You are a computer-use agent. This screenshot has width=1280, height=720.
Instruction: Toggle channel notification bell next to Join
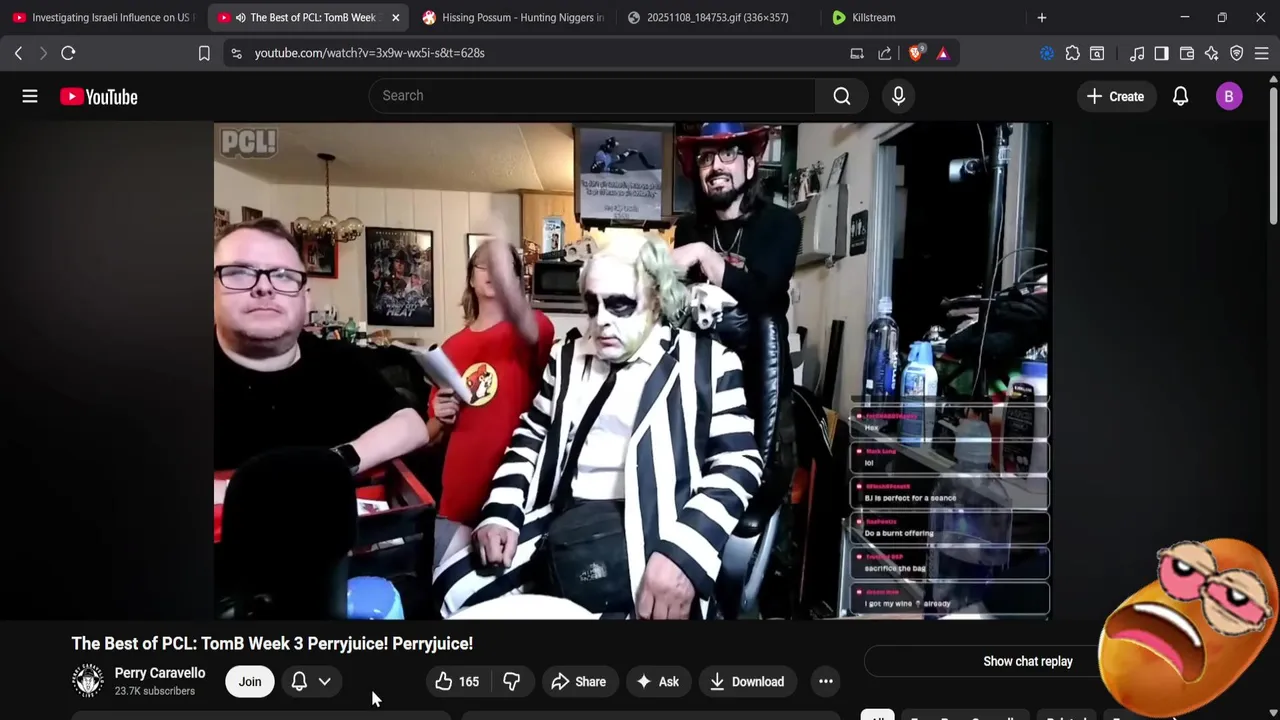pyautogui.click(x=299, y=682)
